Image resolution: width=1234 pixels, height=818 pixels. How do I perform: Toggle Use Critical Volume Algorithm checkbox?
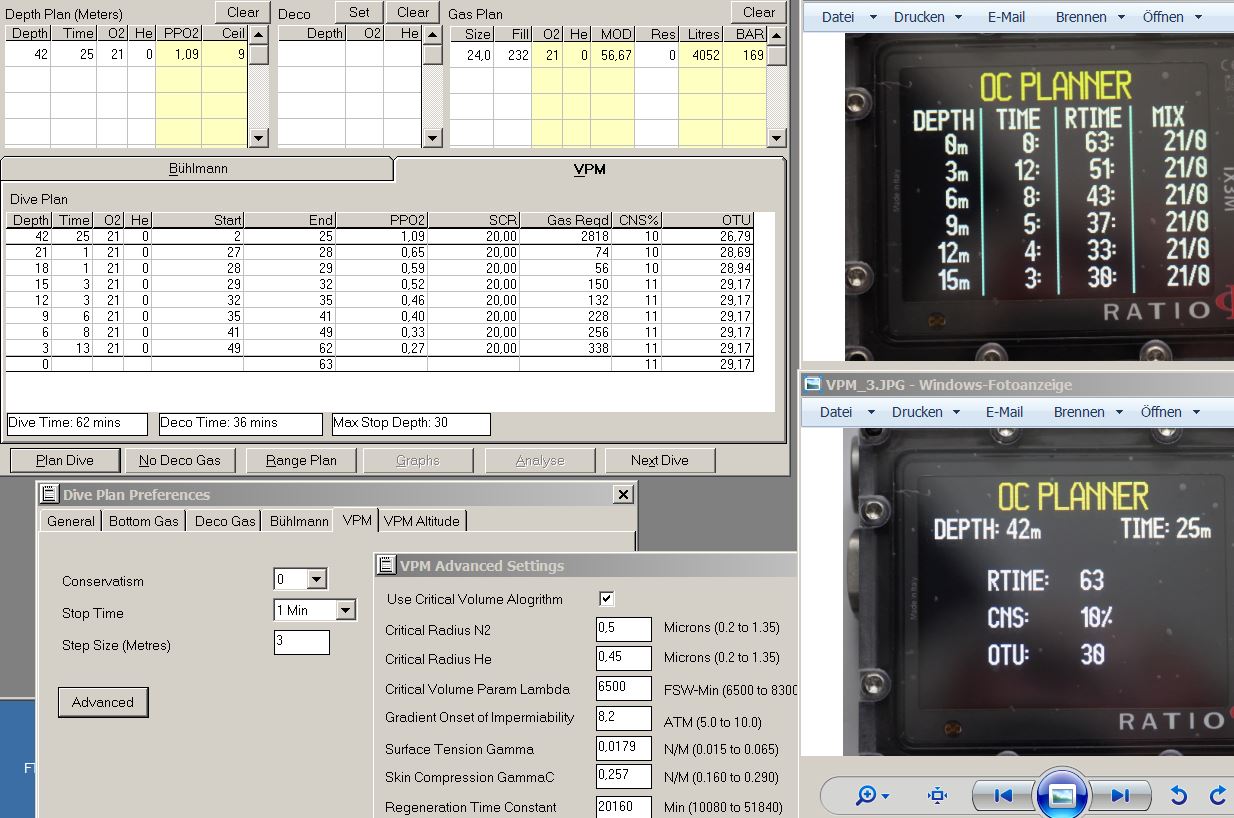[x=606, y=599]
